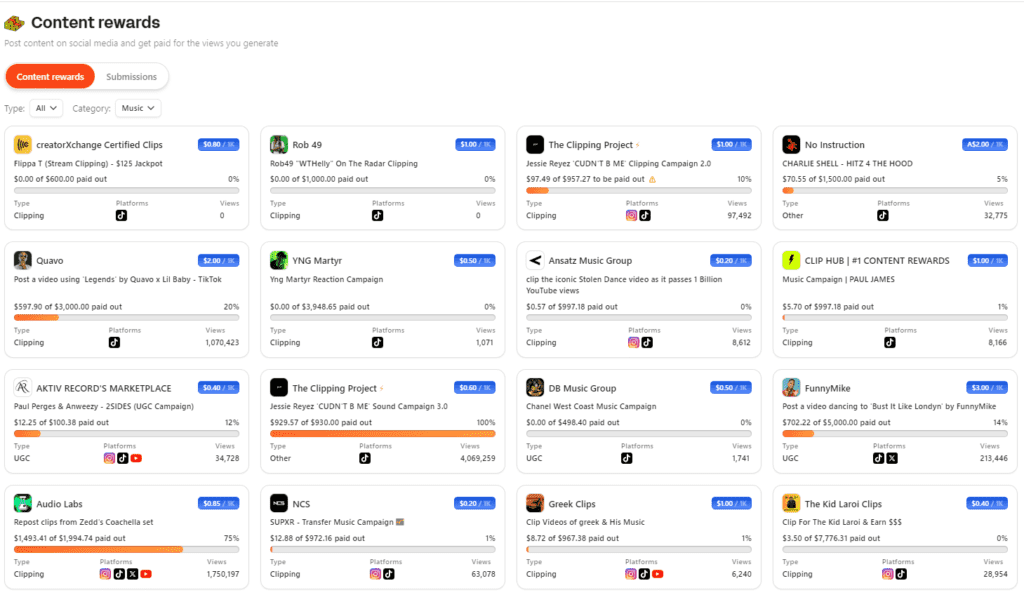Click TikTok icon on Rob 49 card
The height and width of the screenshot is (595, 1024).
(x=378, y=215)
